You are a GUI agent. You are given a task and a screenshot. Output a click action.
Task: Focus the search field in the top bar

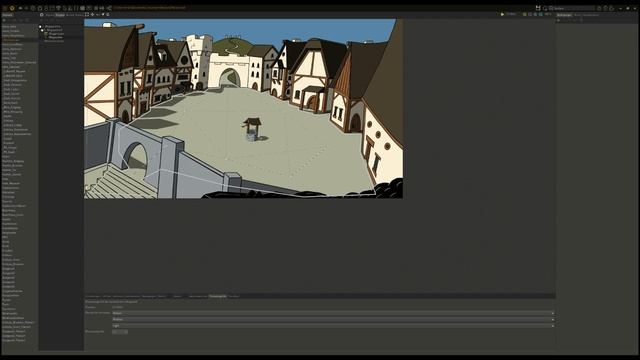coord(571,8)
